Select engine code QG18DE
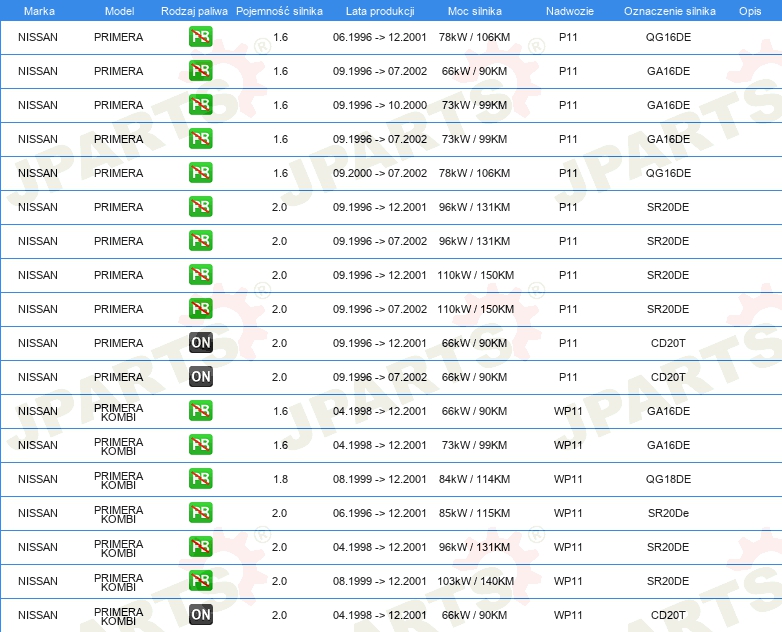Image resolution: width=782 pixels, height=632 pixels. [x=668, y=479]
